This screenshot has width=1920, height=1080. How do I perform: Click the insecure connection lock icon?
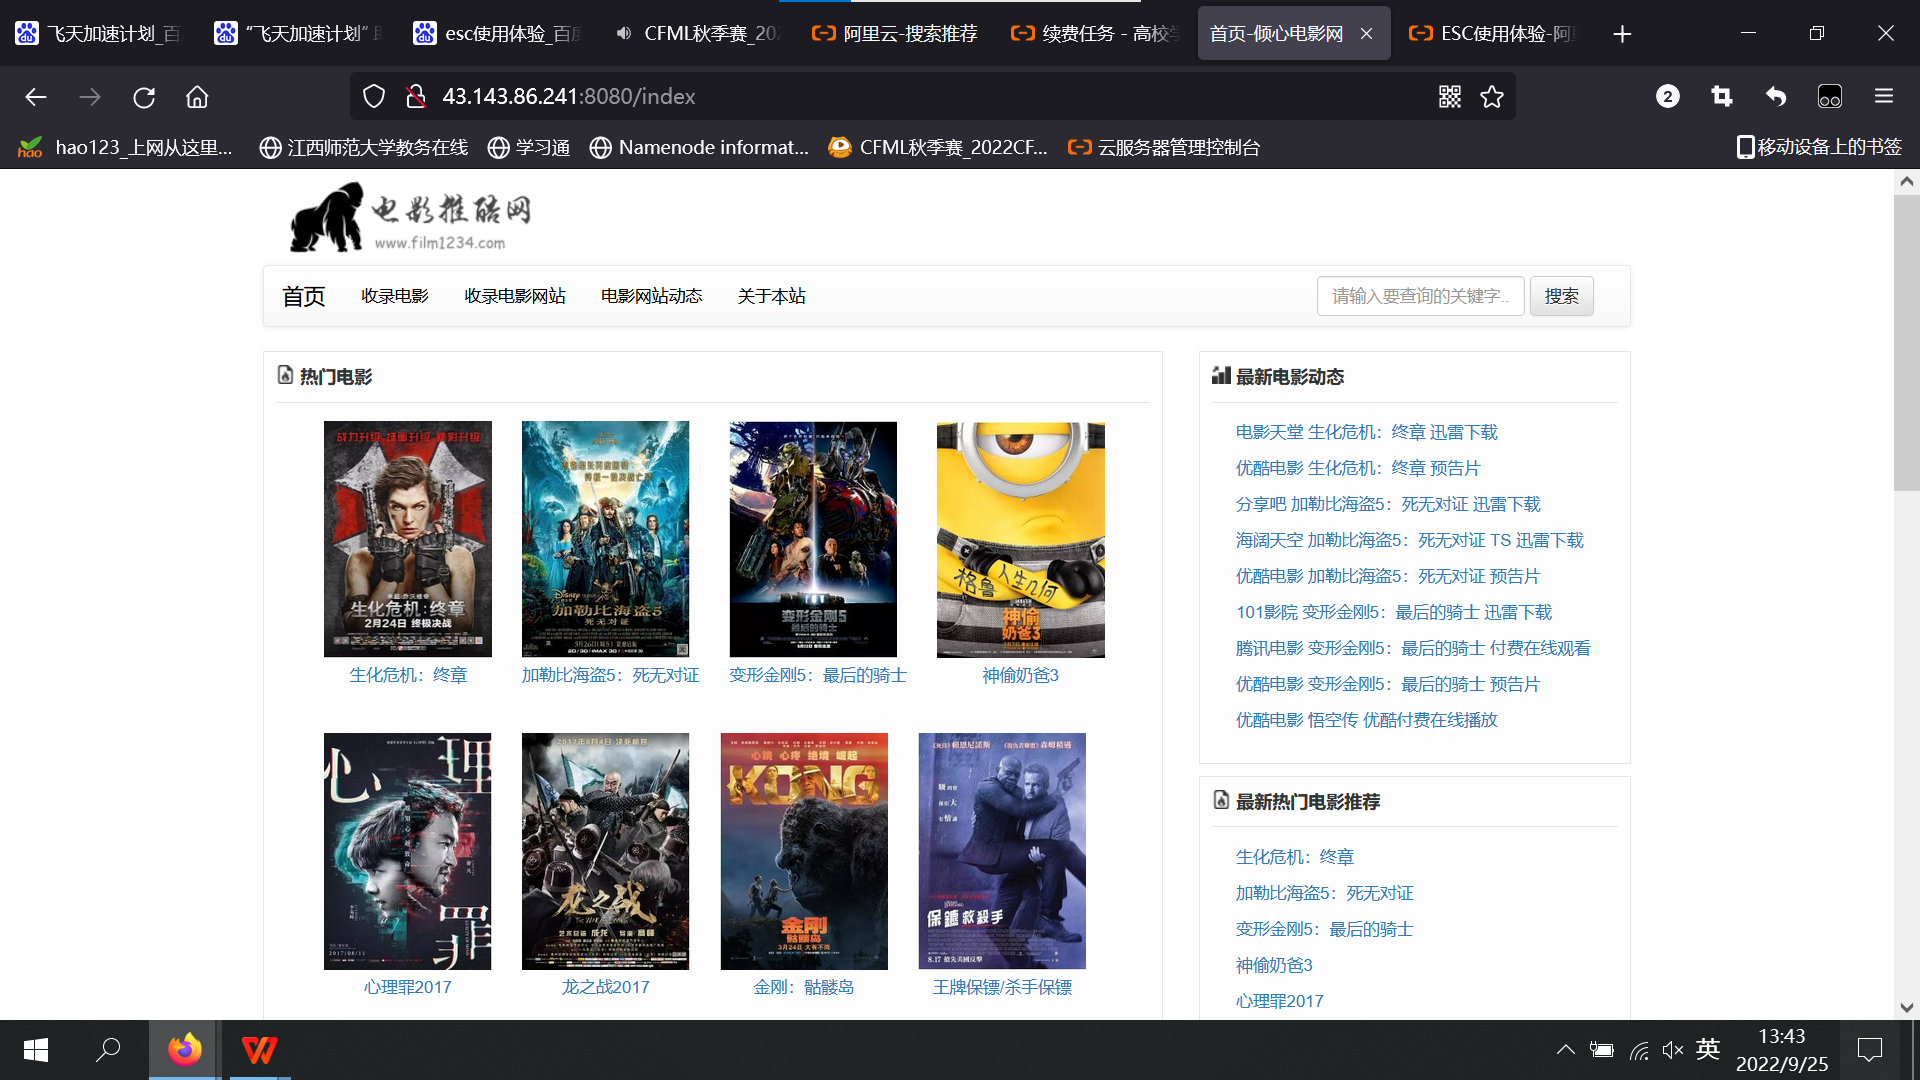point(415,96)
